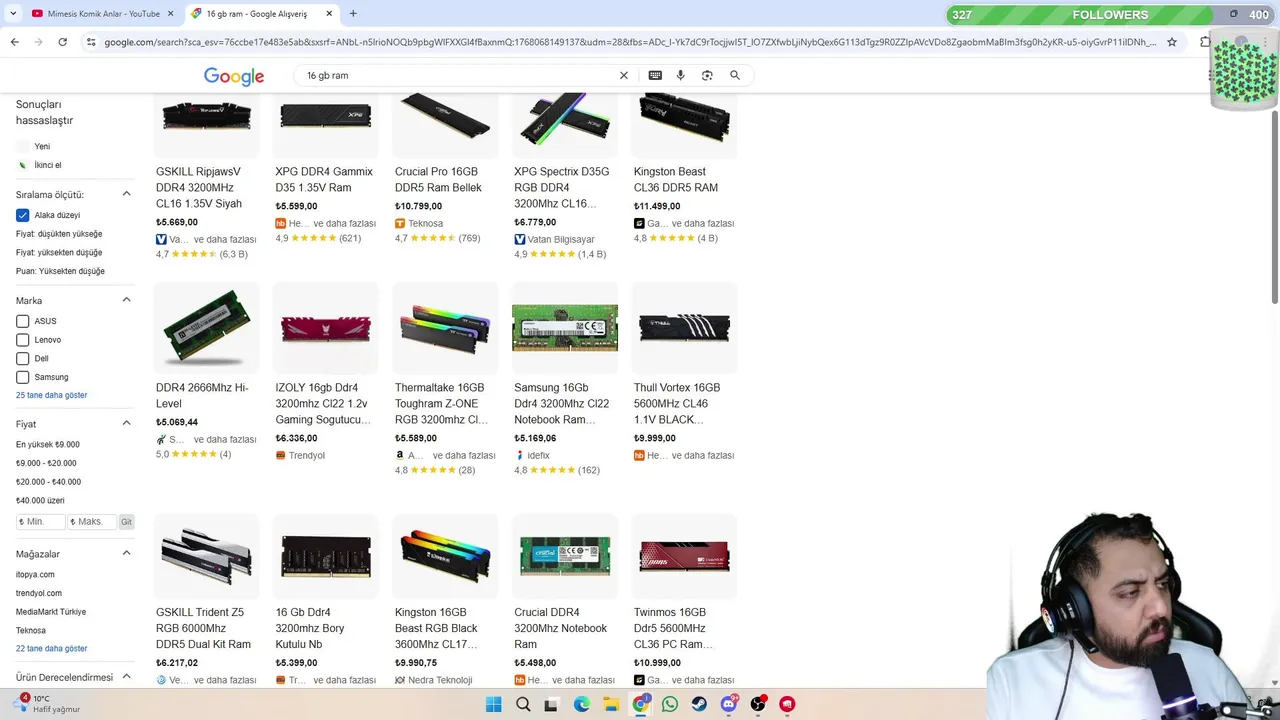Uncheck the Alaka düzeyi sort option
1280x720 pixels.
23,215
